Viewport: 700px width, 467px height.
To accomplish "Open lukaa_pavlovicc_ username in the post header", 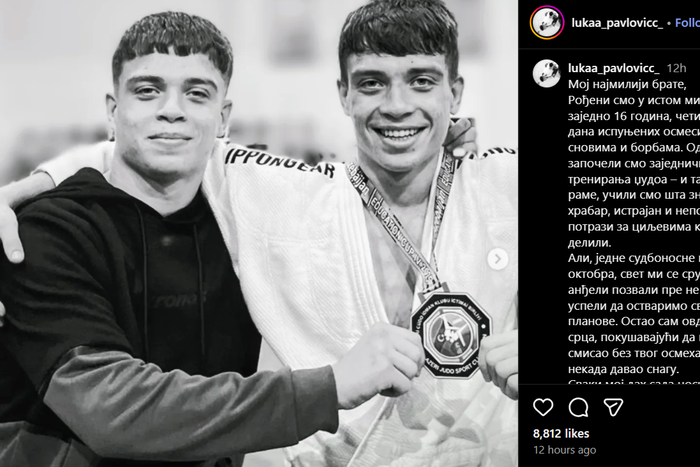I will [617, 23].
